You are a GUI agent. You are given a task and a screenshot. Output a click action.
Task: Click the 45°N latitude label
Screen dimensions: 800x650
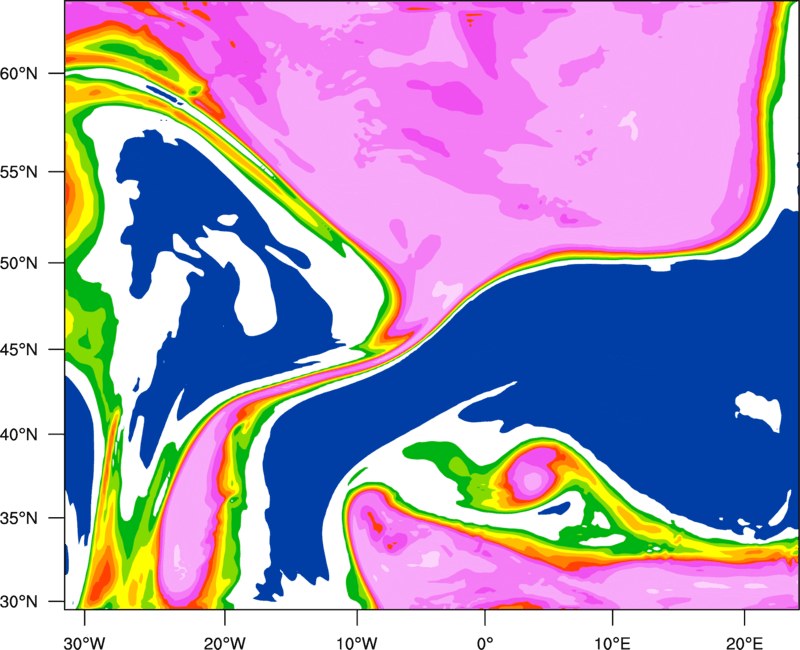click(x=19, y=350)
